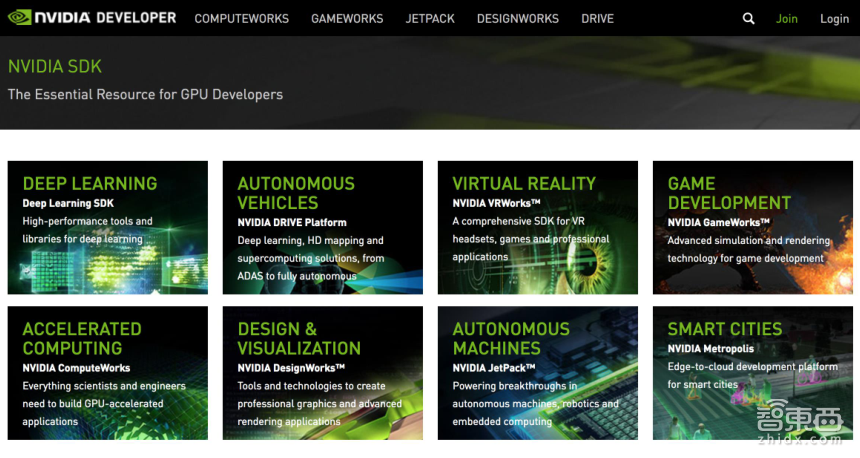Choose the Accelerated Computing tile
The height and width of the screenshot is (458, 860).
point(107,373)
